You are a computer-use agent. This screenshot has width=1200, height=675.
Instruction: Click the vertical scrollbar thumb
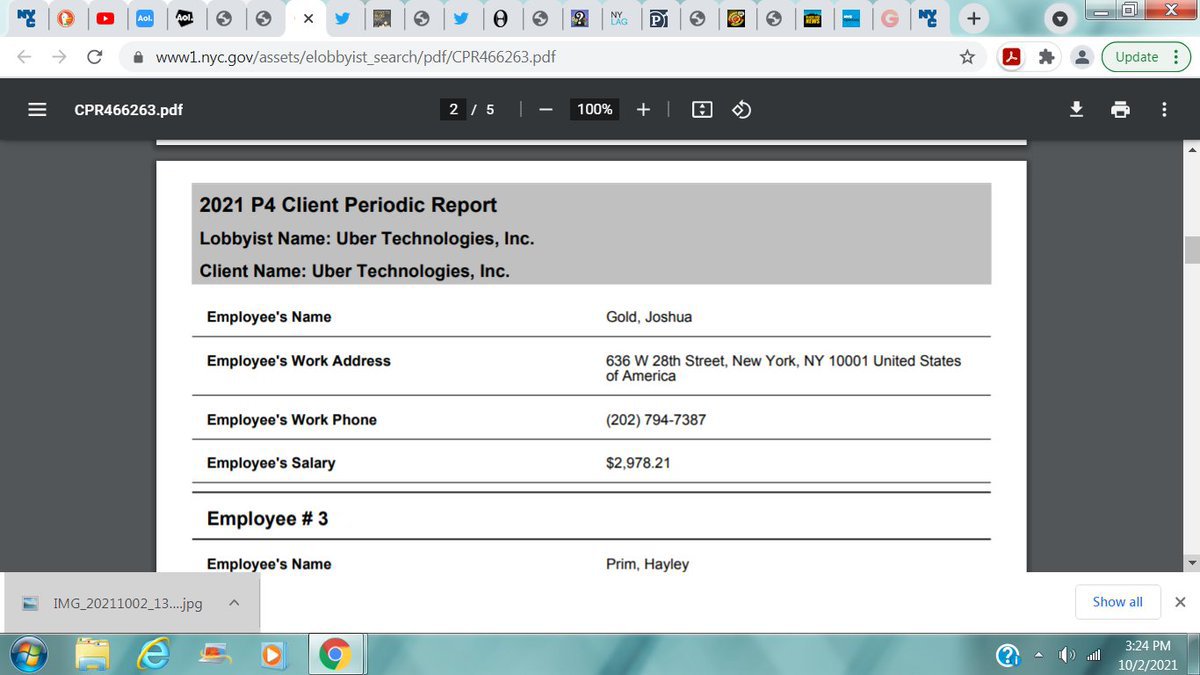click(1191, 249)
